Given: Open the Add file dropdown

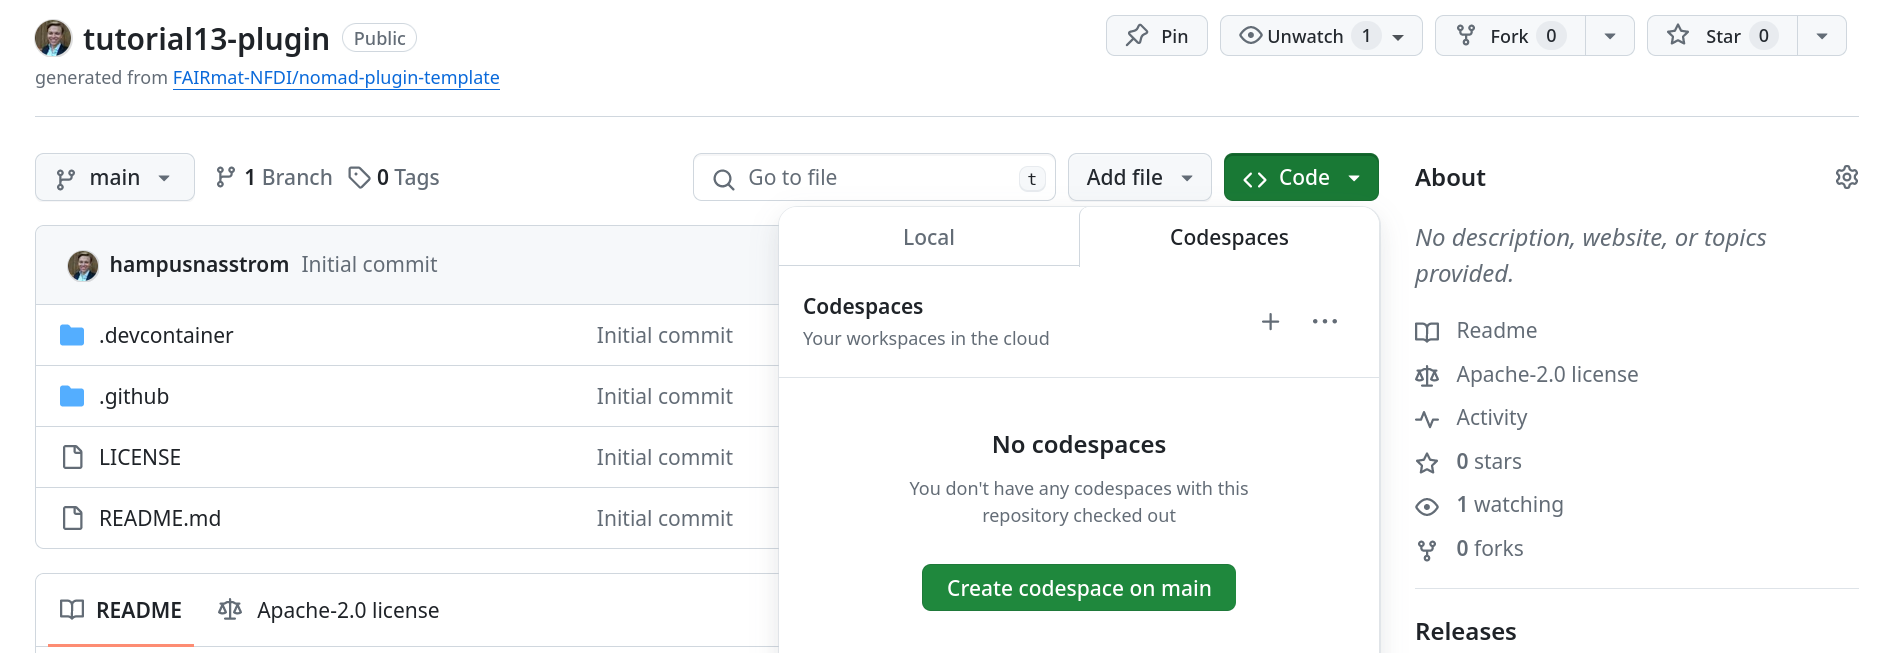Looking at the screenshot, I should tap(1139, 177).
